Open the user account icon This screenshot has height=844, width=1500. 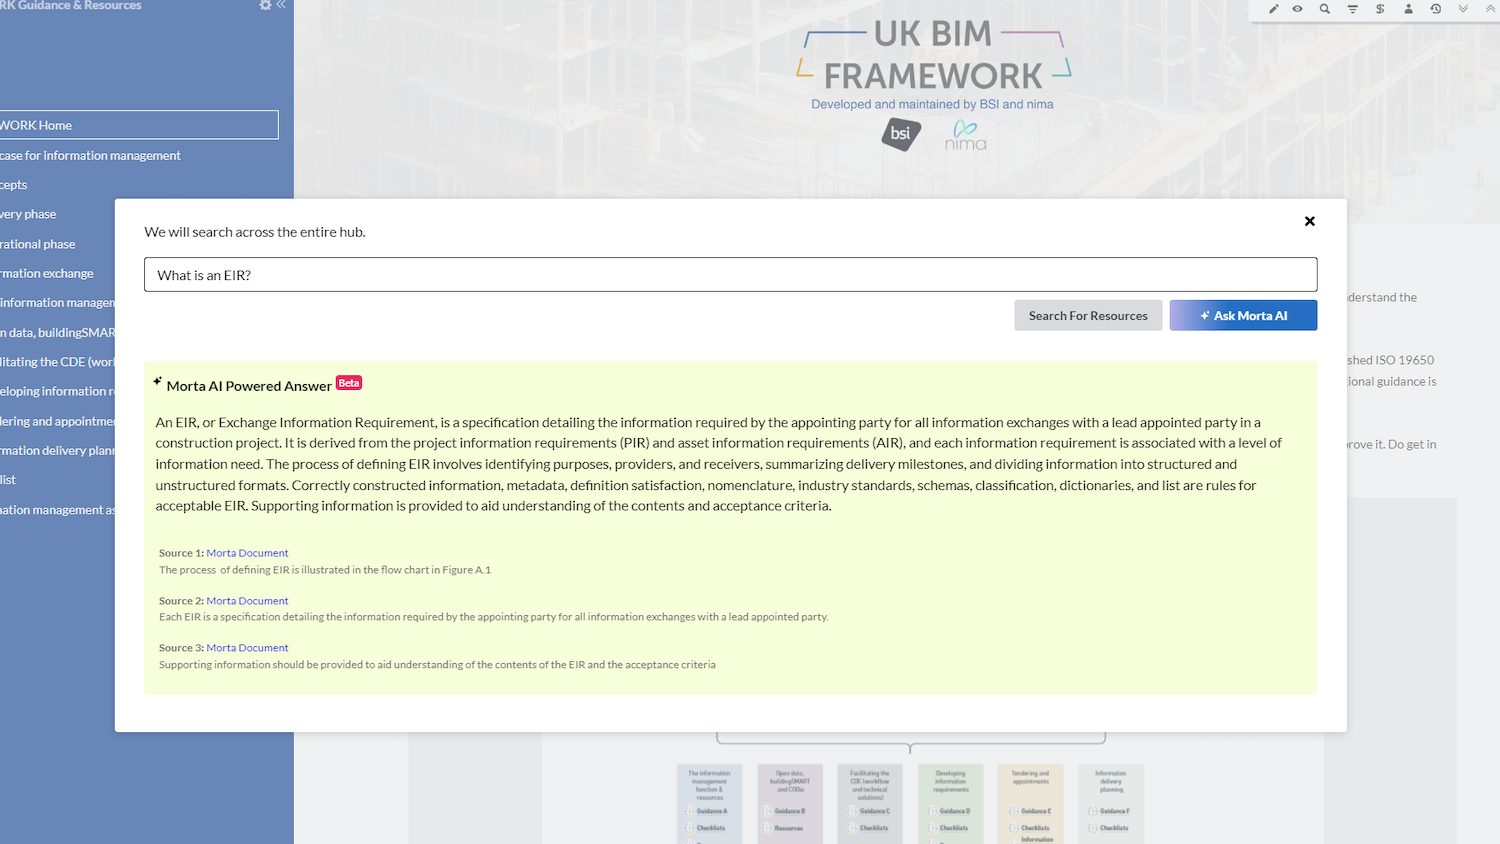coord(1407,8)
